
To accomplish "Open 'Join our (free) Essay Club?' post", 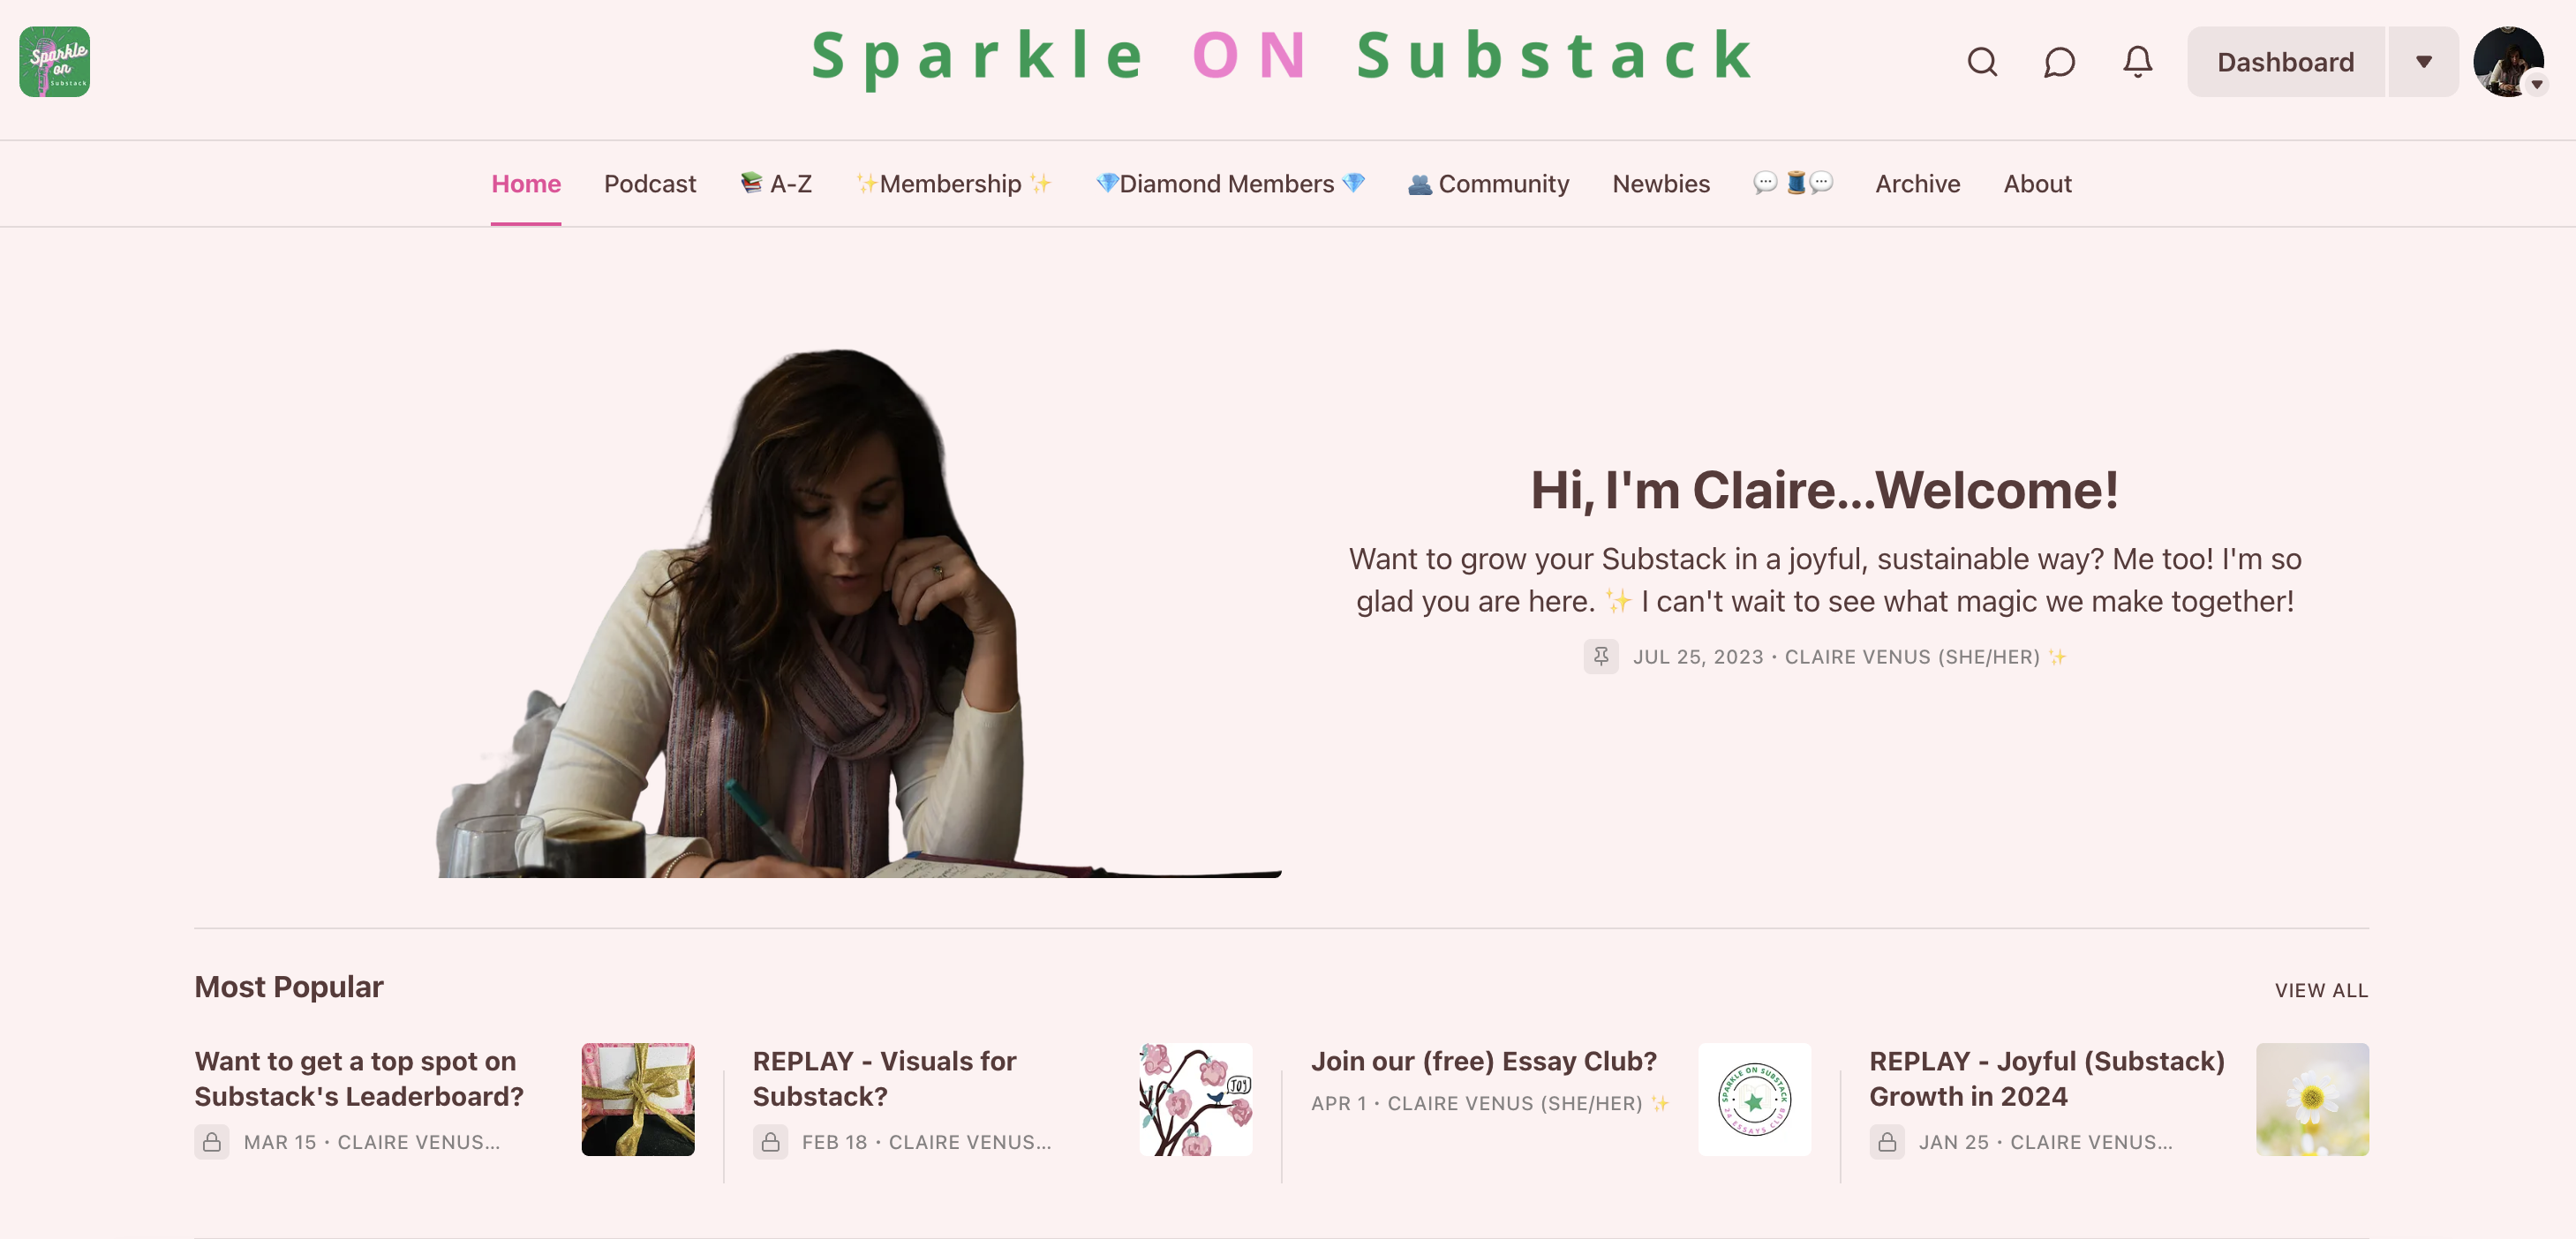I will point(1484,1061).
